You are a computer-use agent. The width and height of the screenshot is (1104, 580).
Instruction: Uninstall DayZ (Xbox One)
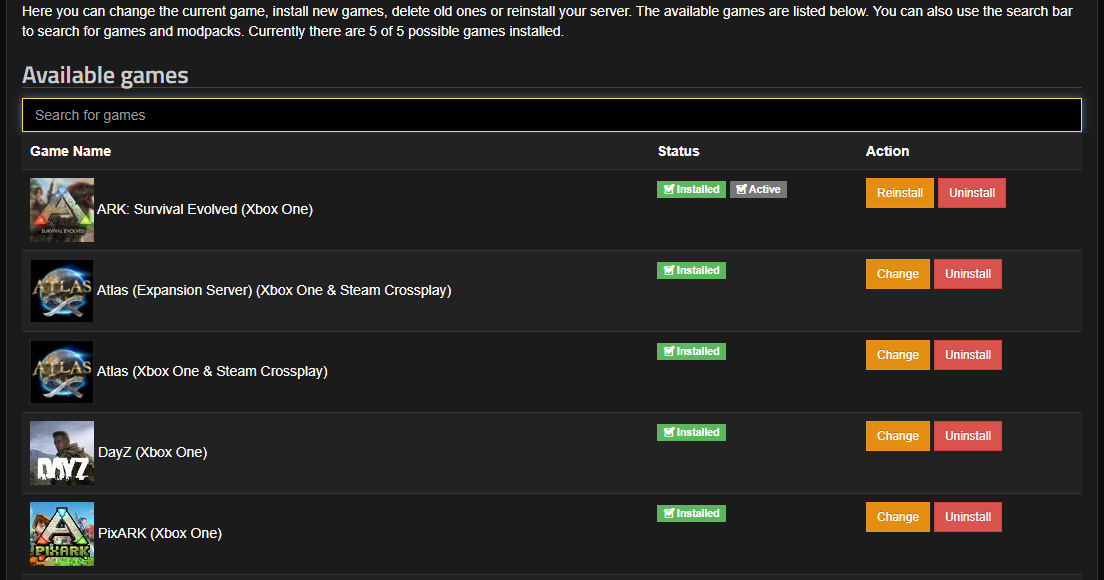pyautogui.click(x=967, y=436)
